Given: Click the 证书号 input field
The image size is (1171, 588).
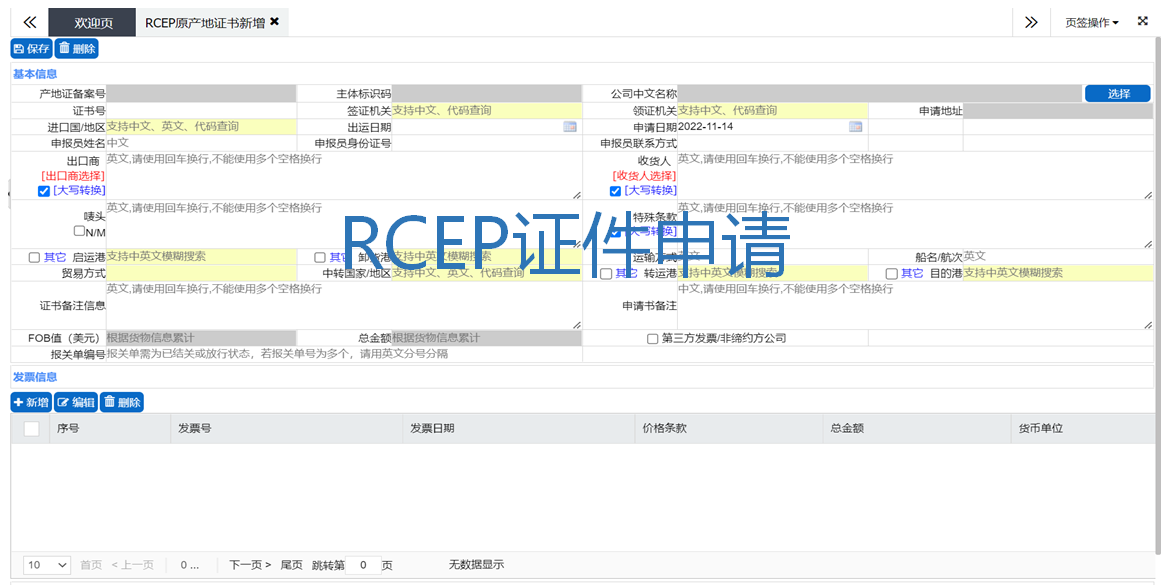Looking at the screenshot, I should click(201, 111).
